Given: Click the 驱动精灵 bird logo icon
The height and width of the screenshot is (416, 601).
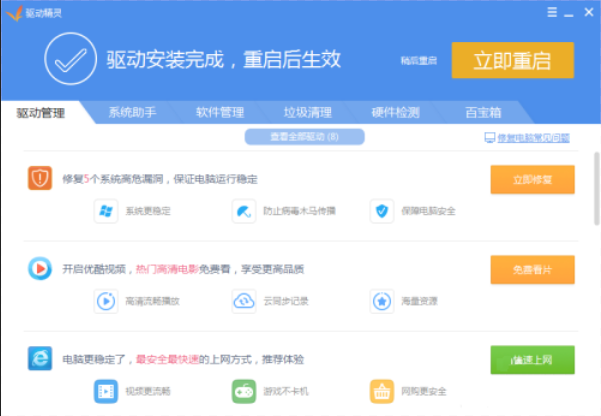Looking at the screenshot, I should (14, 13).
